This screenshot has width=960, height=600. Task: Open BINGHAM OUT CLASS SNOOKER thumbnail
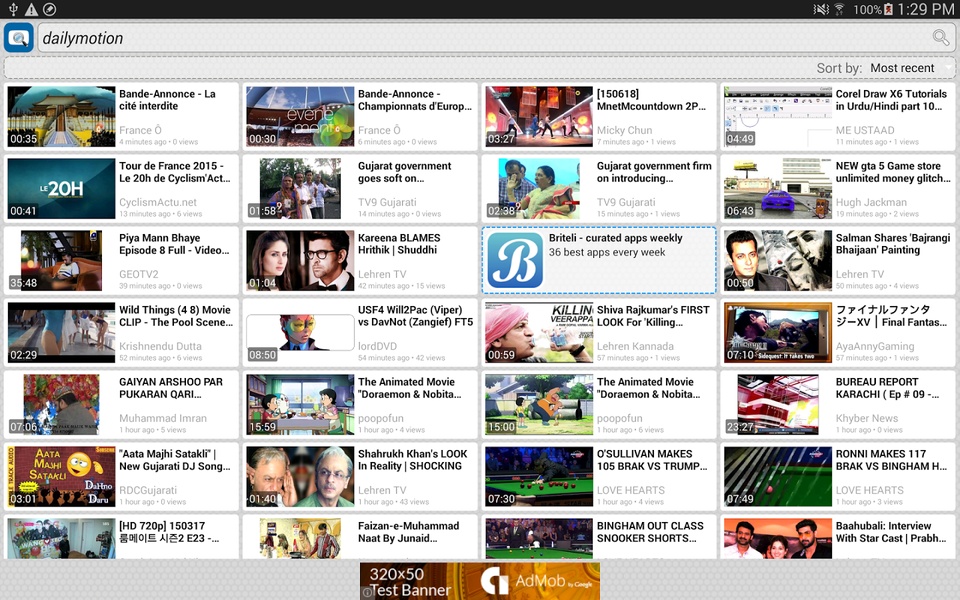tap(539, 538)
